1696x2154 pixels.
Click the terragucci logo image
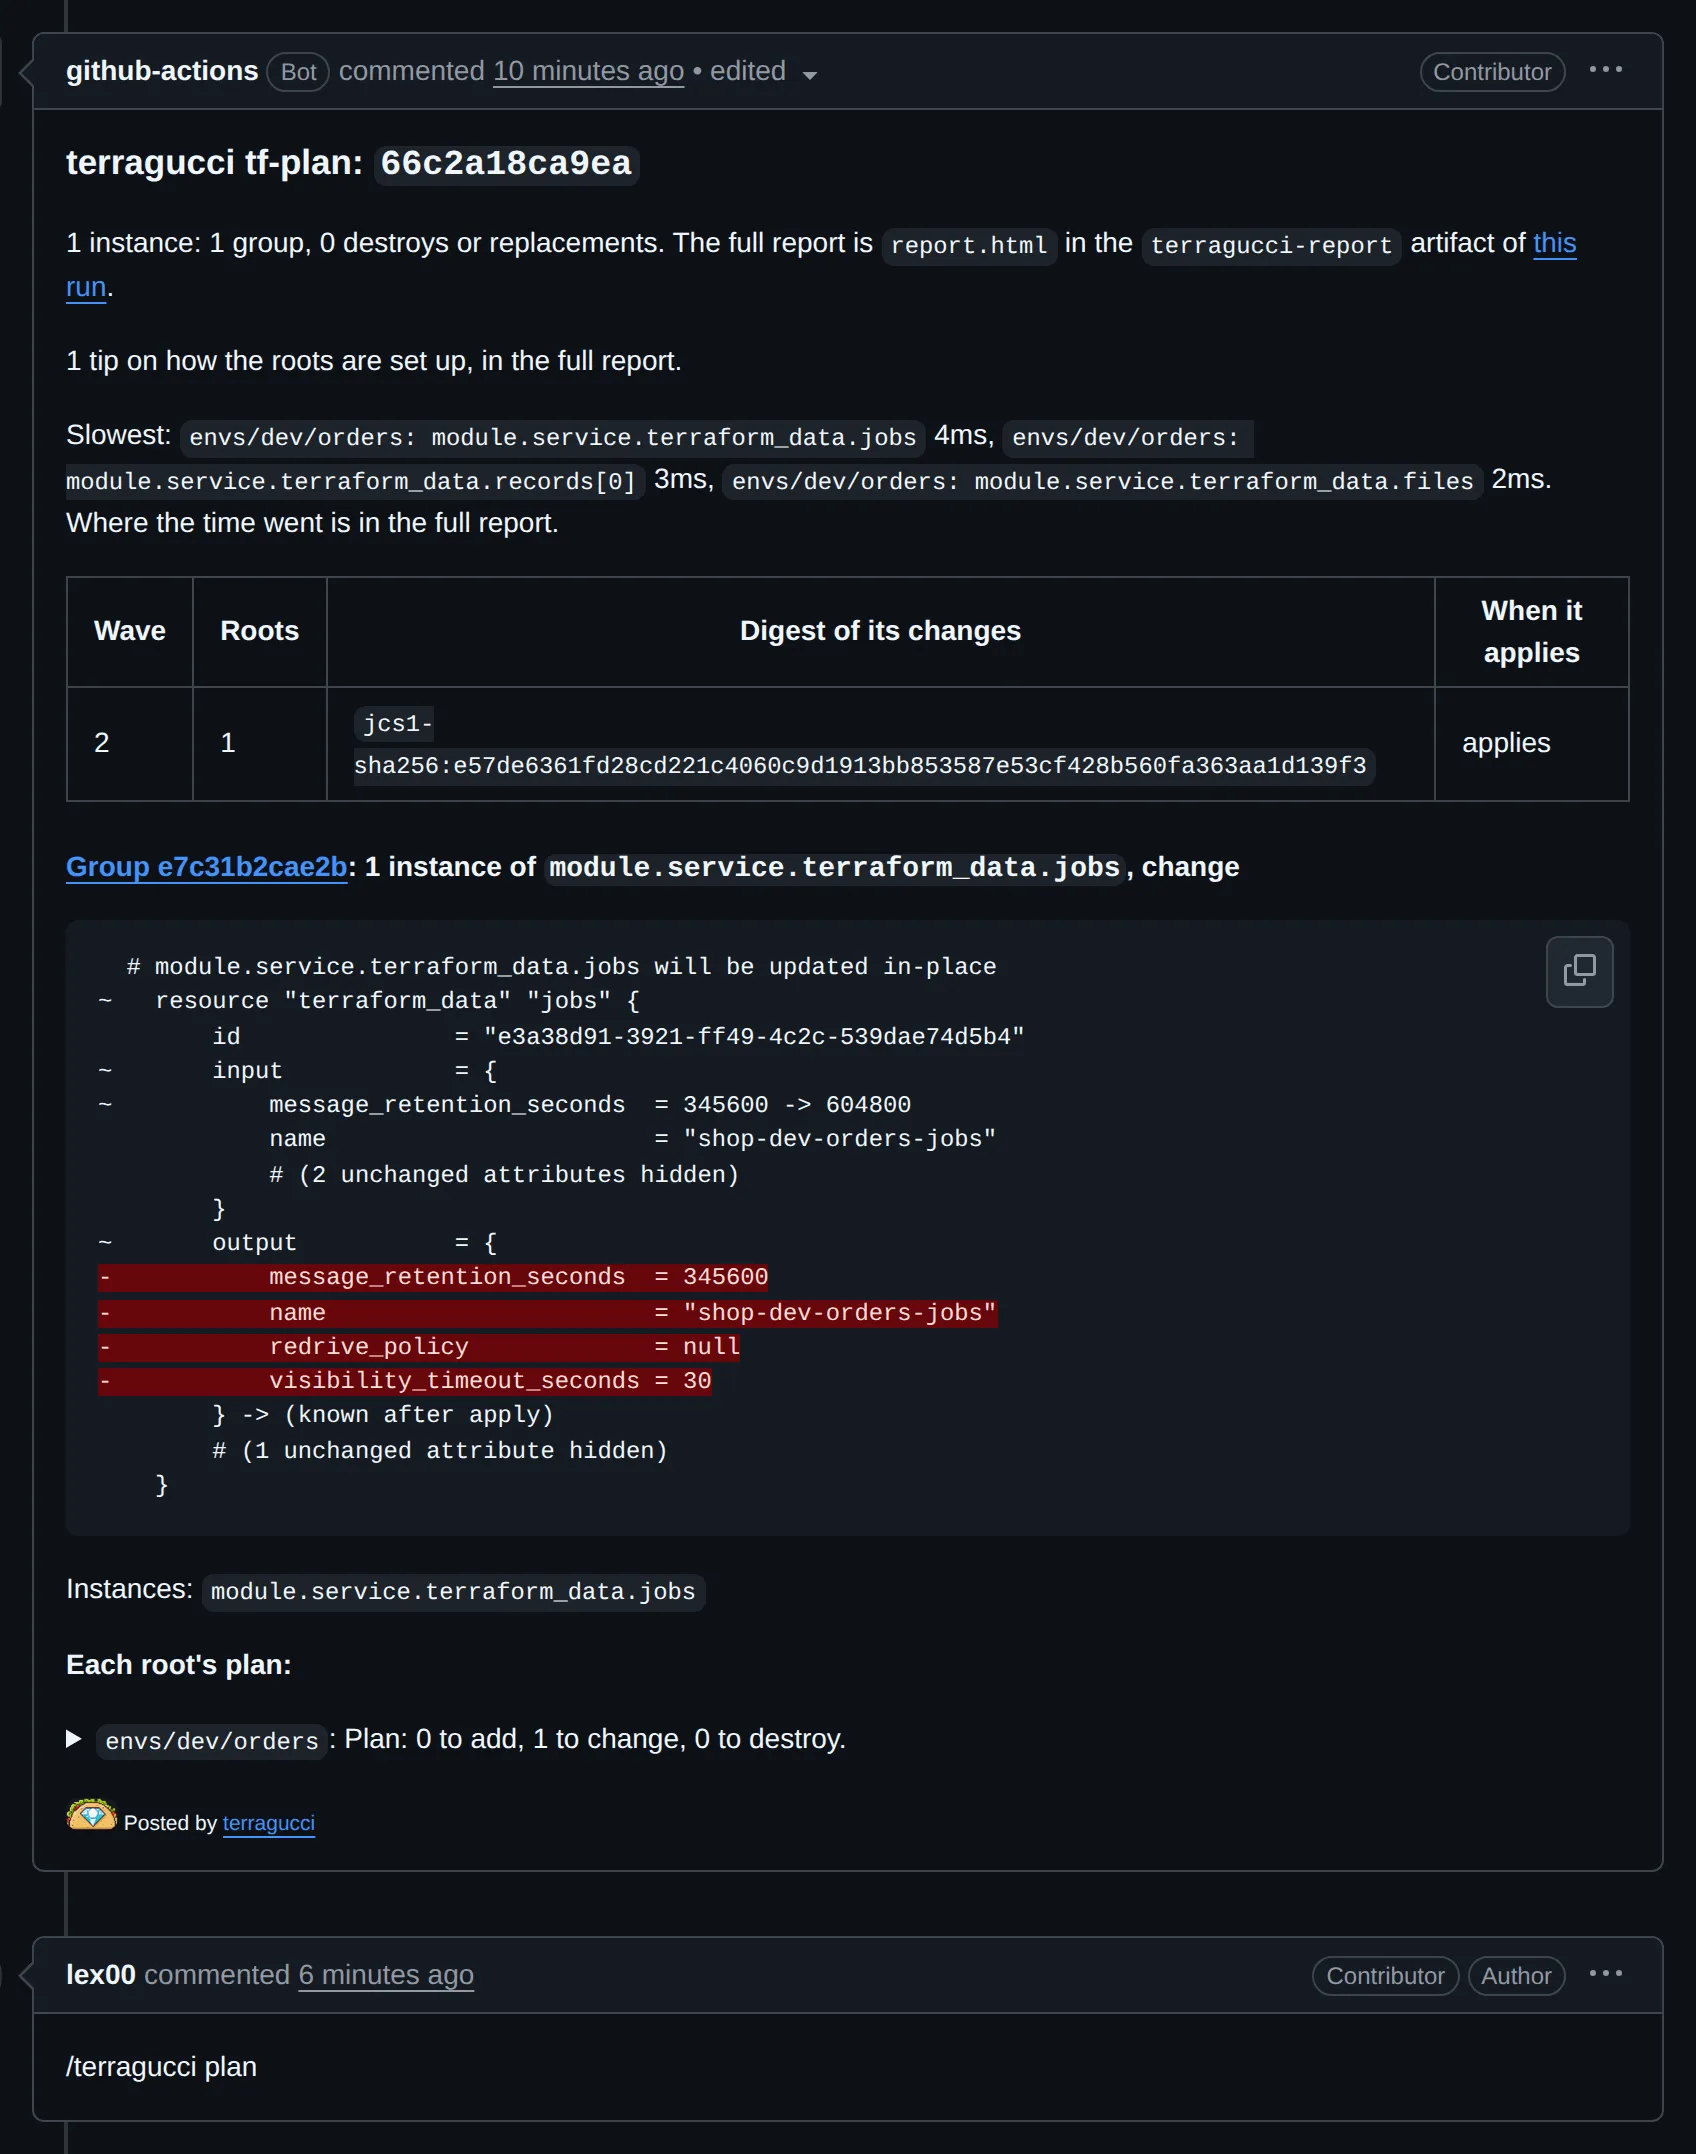tap(92, 1815)
